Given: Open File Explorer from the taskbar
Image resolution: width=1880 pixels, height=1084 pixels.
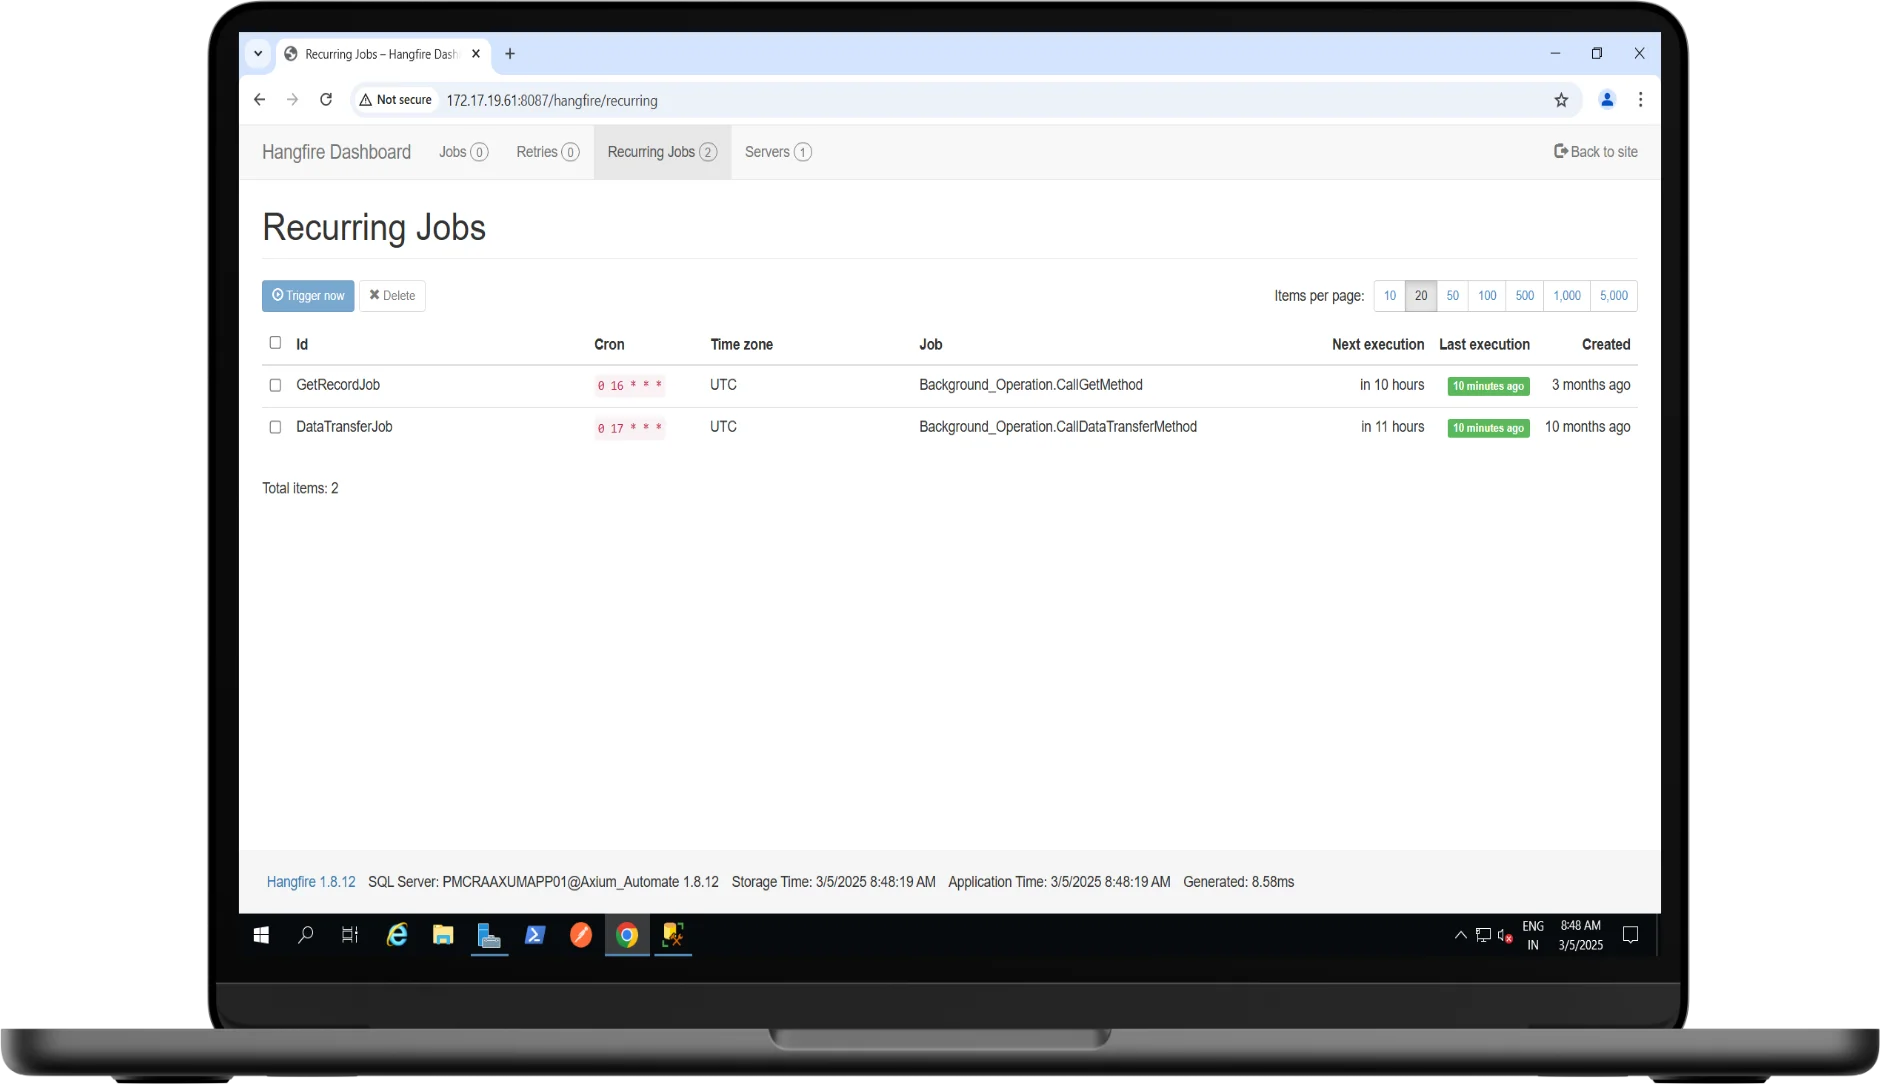Looking at the screenshot, I should (x=443, y=935).
